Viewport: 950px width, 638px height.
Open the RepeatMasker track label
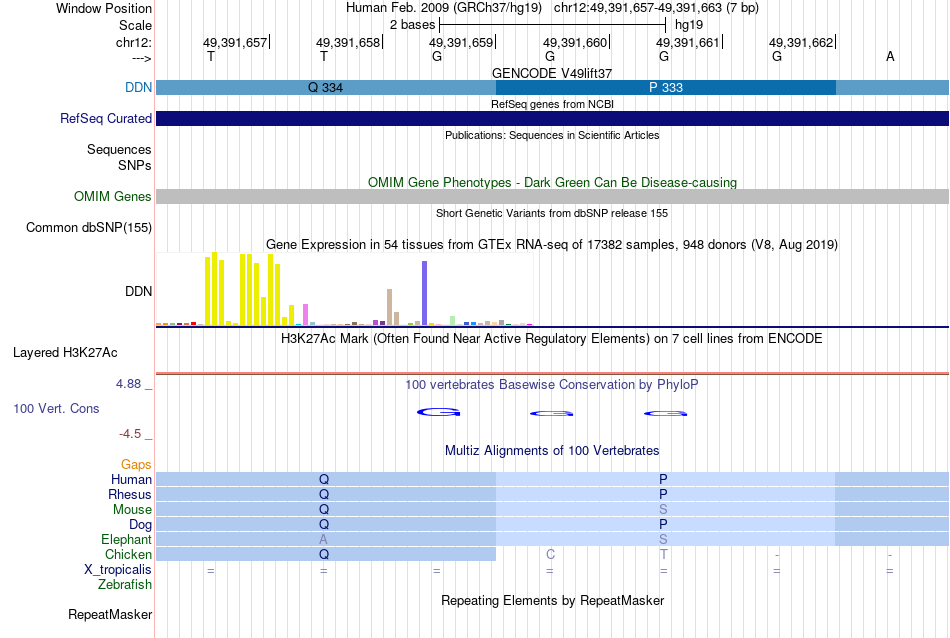[110, 614]
